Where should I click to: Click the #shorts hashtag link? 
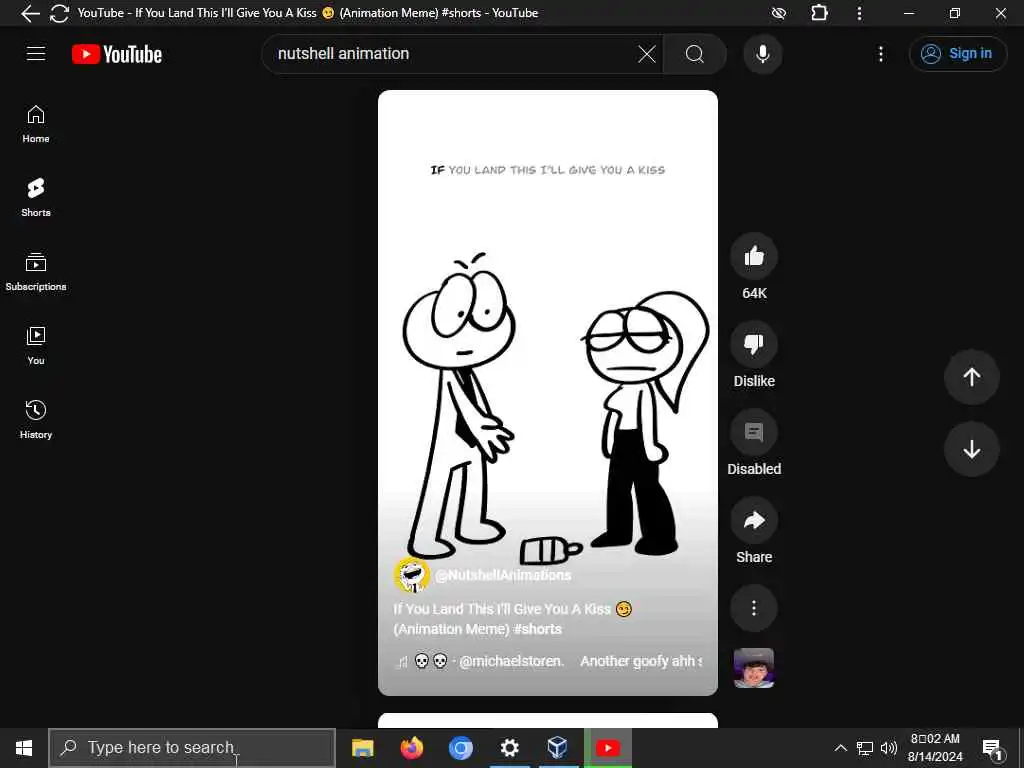(x=537, y=629)
